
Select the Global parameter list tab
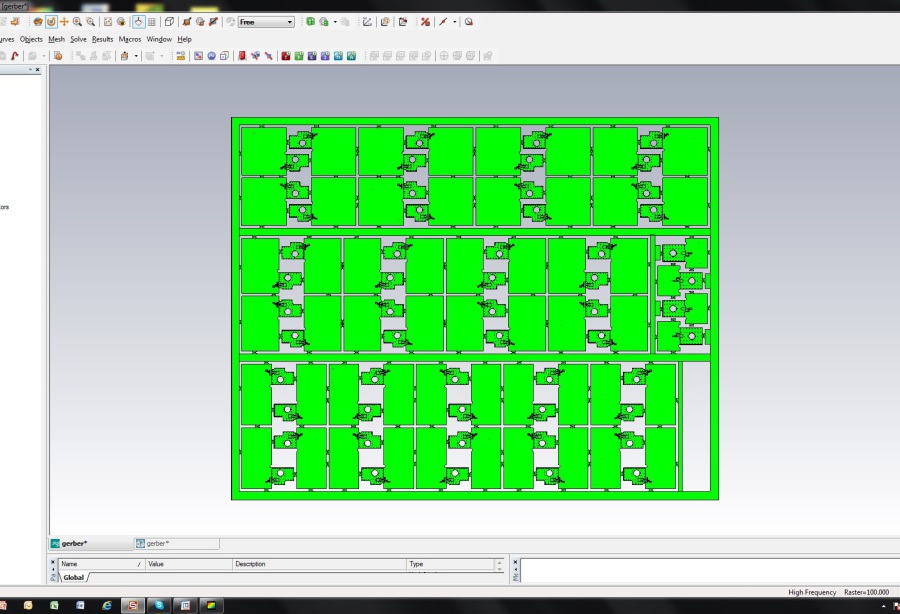click(x=74, y=577)
